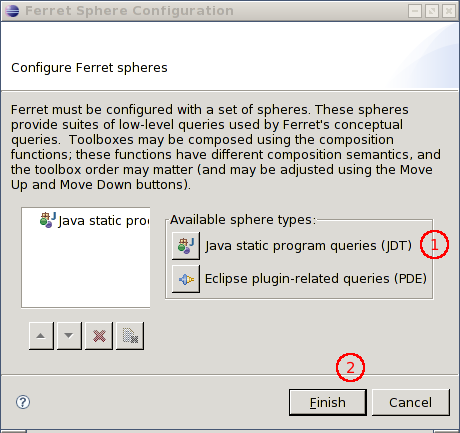Select the Java static entry in sphere list

[94, 220]
